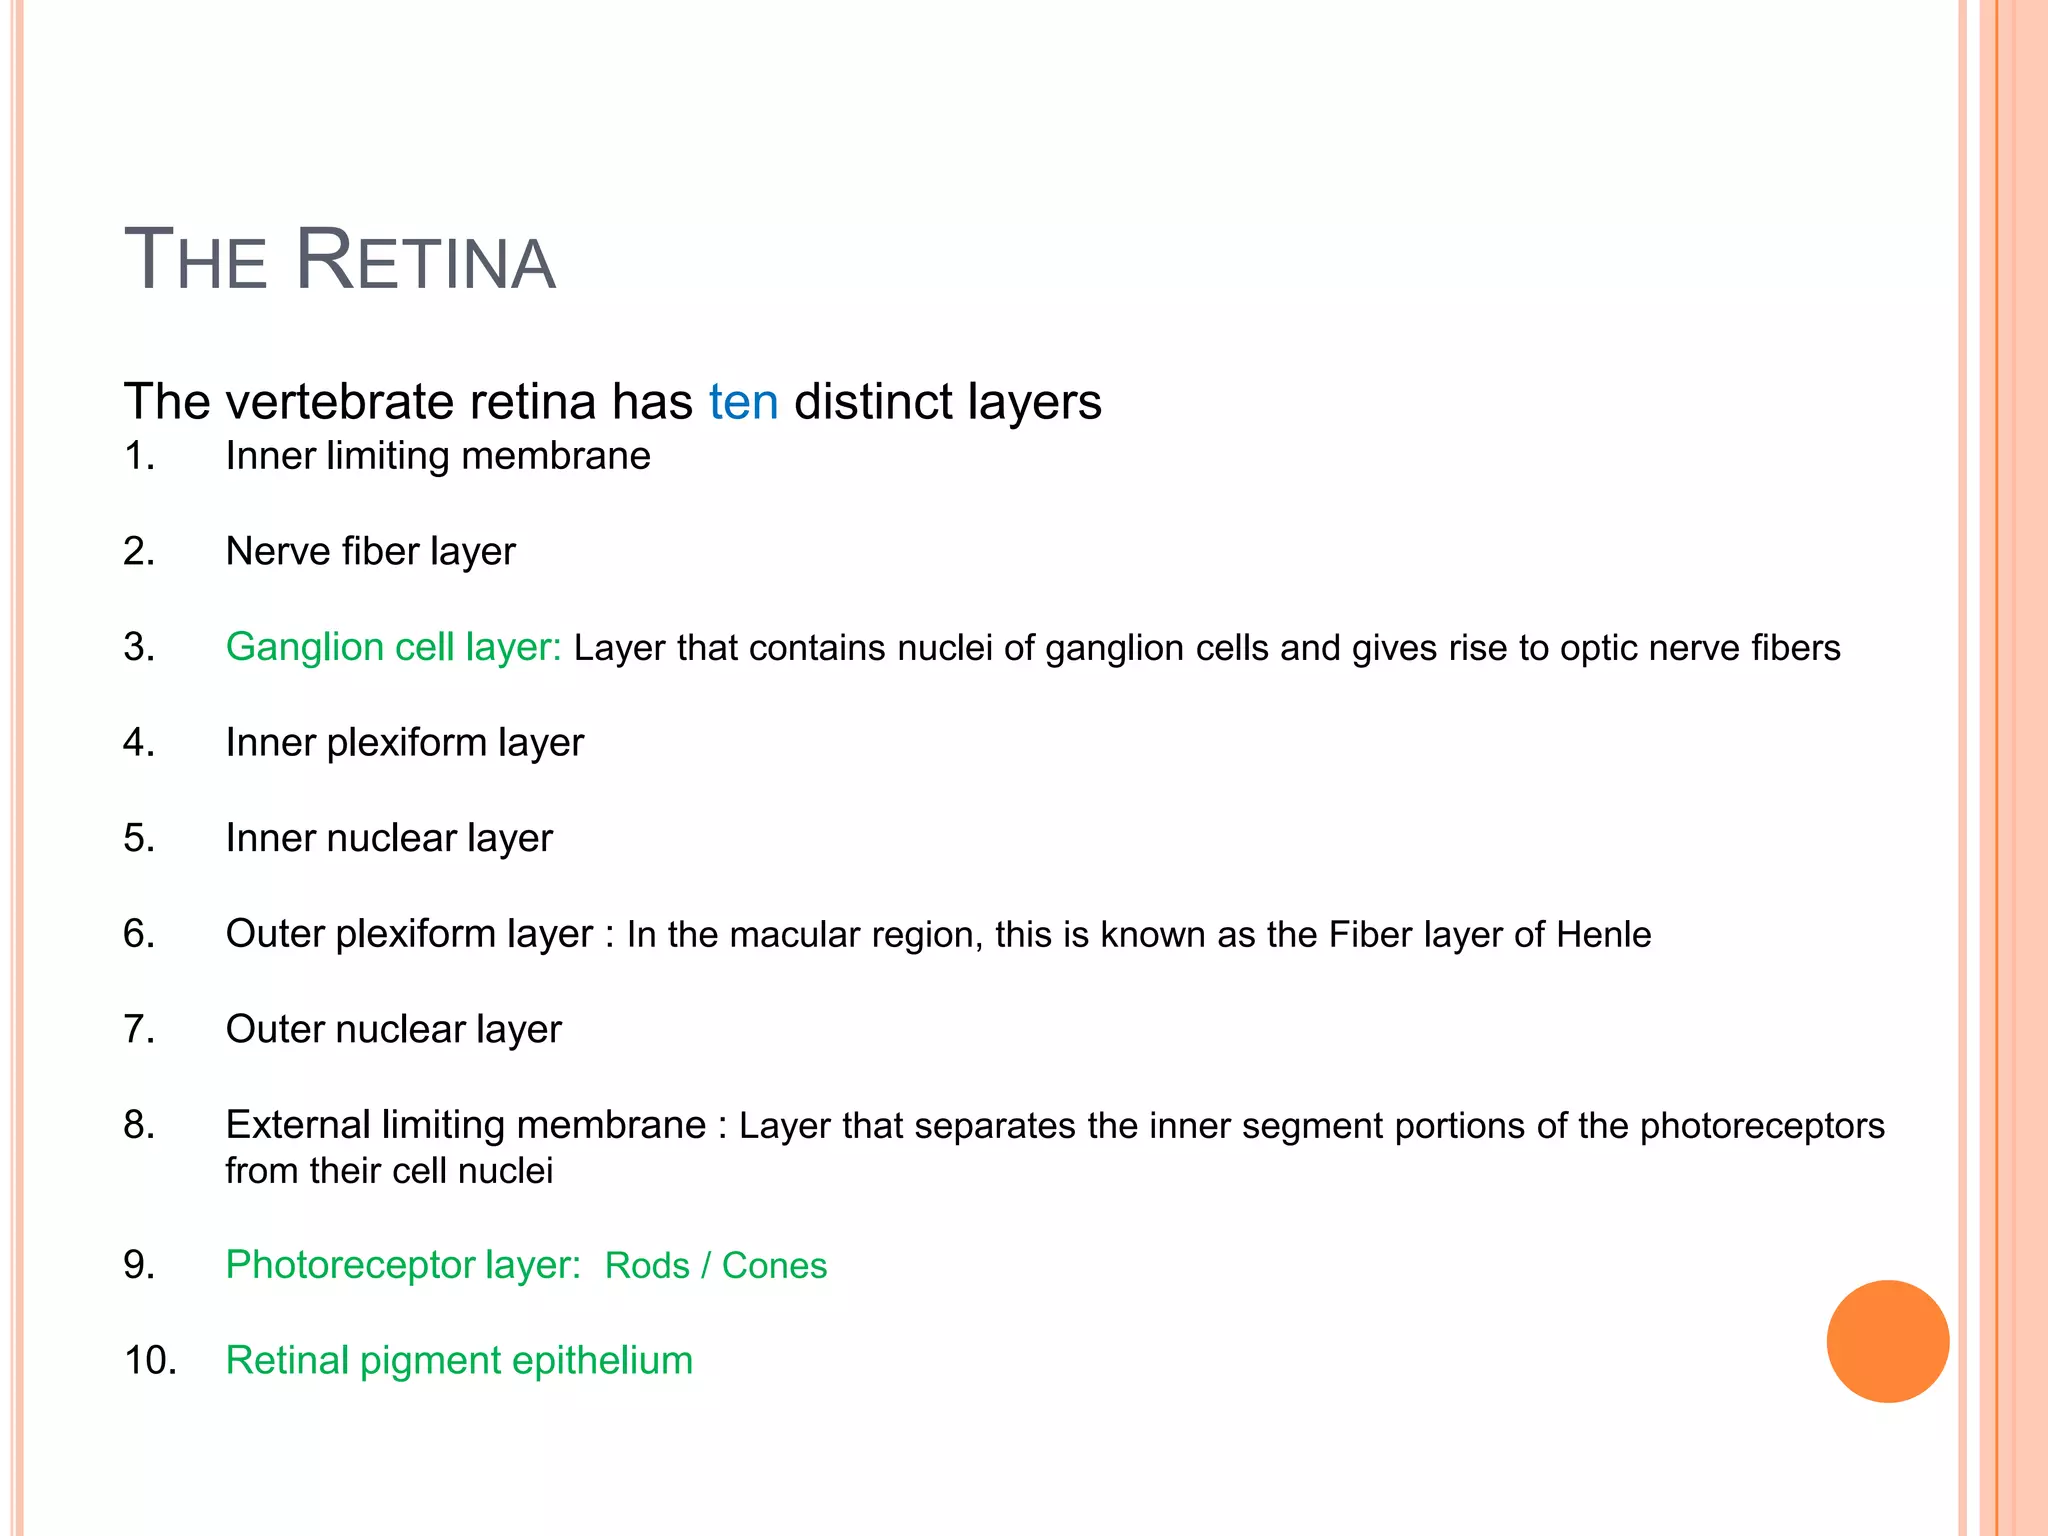
Task: Select 'Inner plexiform layer' list item
Action: tap(404, 742)
